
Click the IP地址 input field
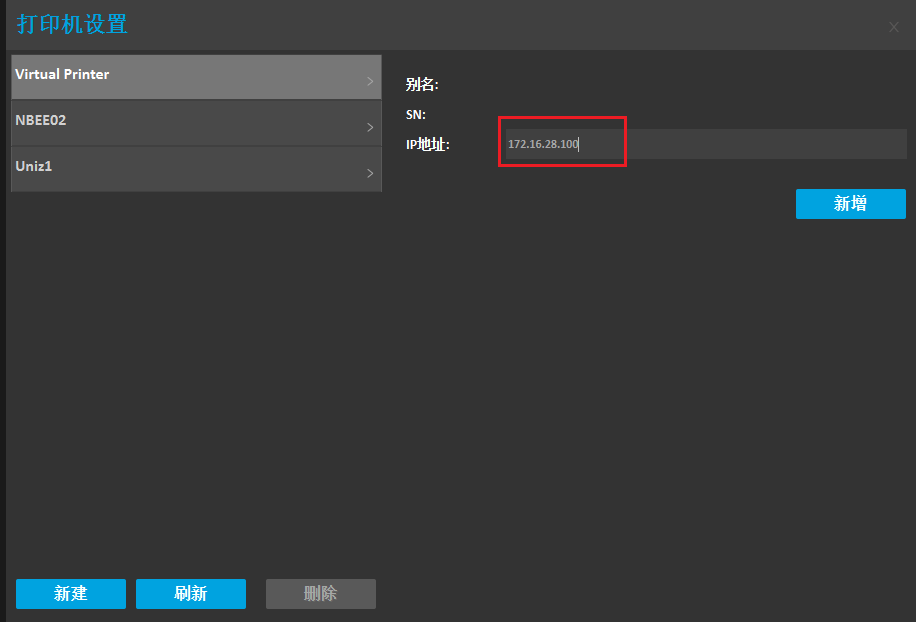[706, 144]
